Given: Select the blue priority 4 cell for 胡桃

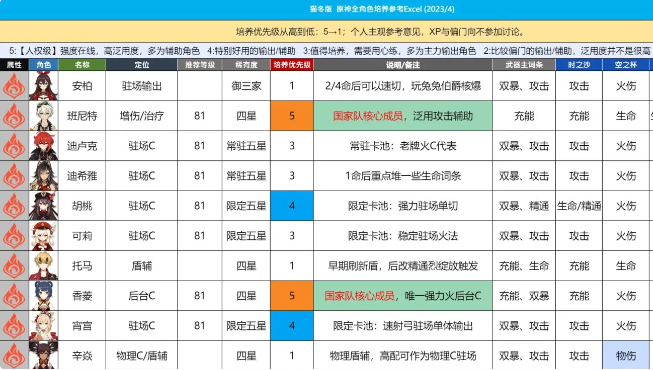Looking at the screenshot, I should tap(292, 206).
